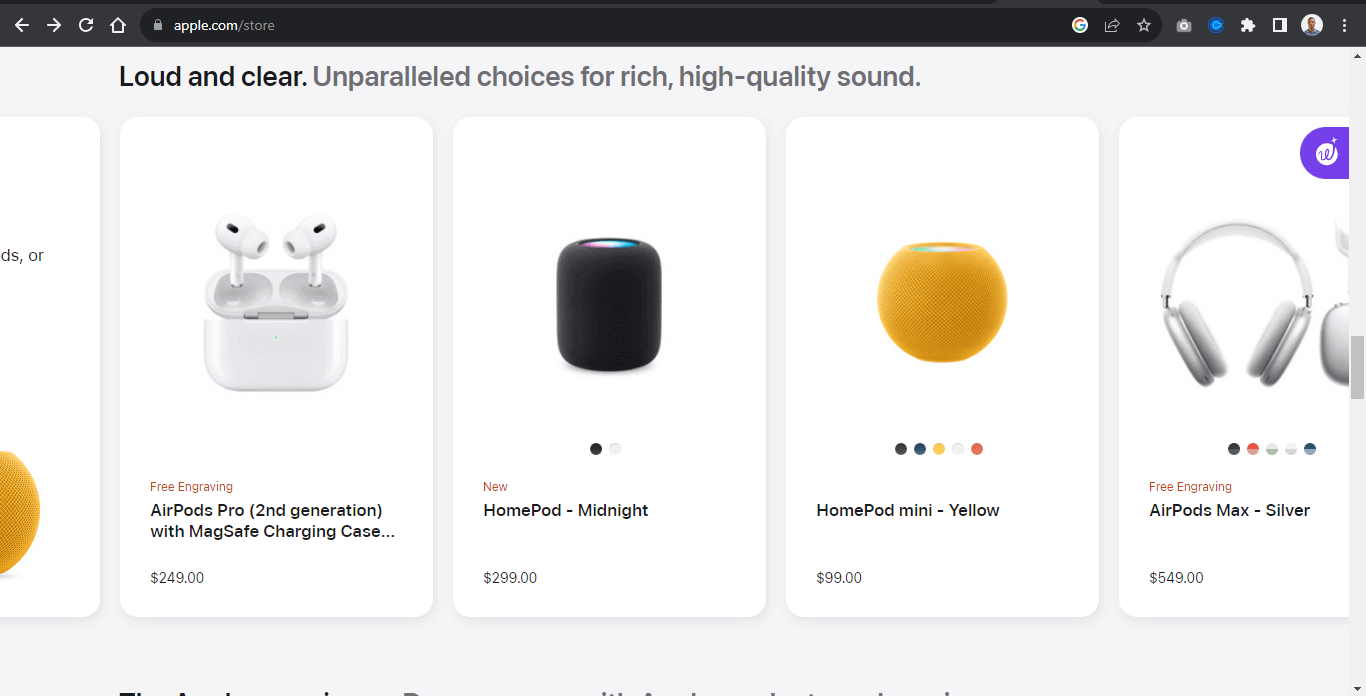Open the Chrome three-dot menu
The width and height of the screenshot is (1366, 696).
pos(1345,25)
